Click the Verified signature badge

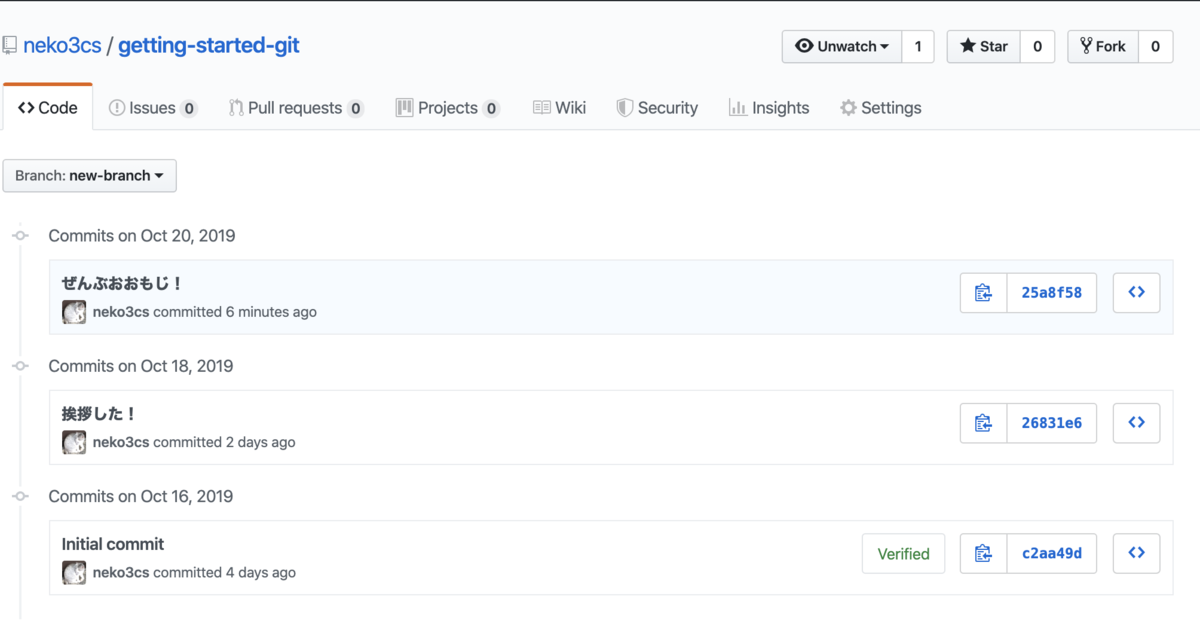pos(903,553)
